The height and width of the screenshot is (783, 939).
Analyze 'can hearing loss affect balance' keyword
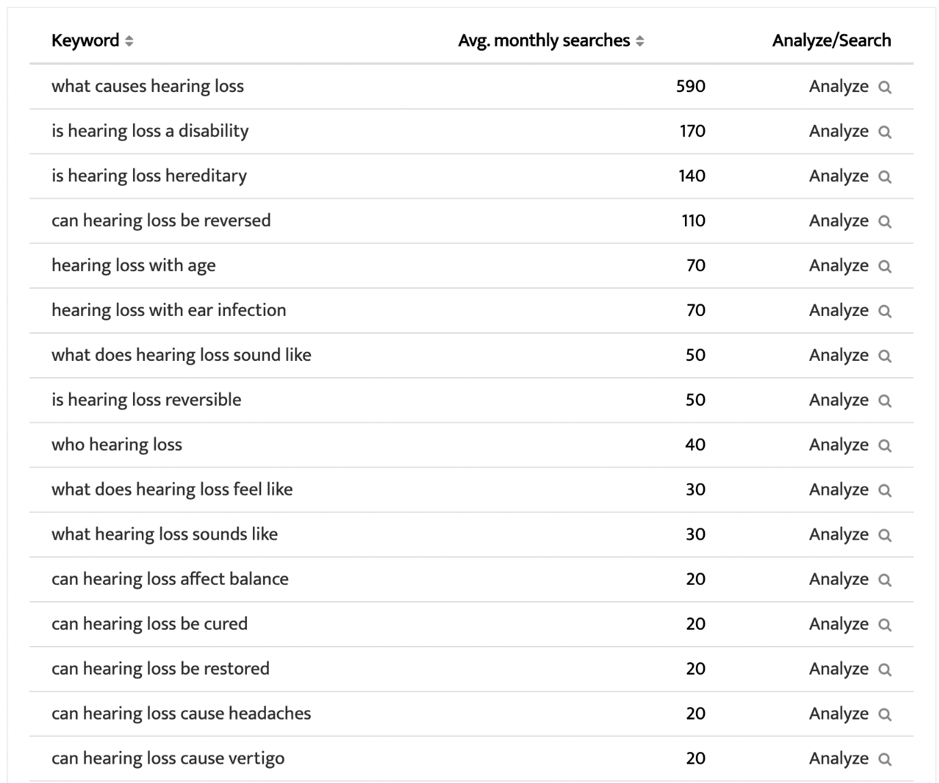tap(838, 579)
